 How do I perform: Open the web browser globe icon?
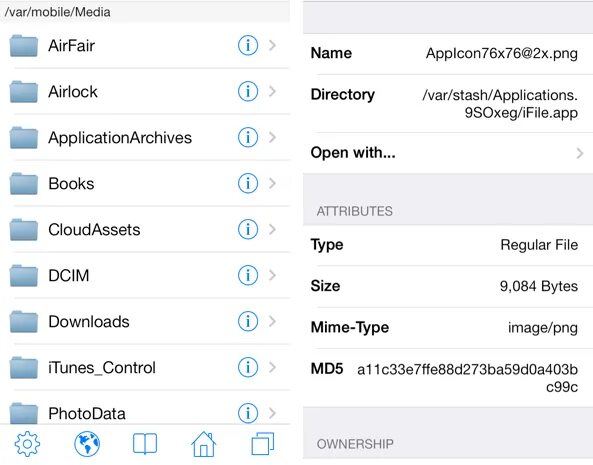pos(87,444)
